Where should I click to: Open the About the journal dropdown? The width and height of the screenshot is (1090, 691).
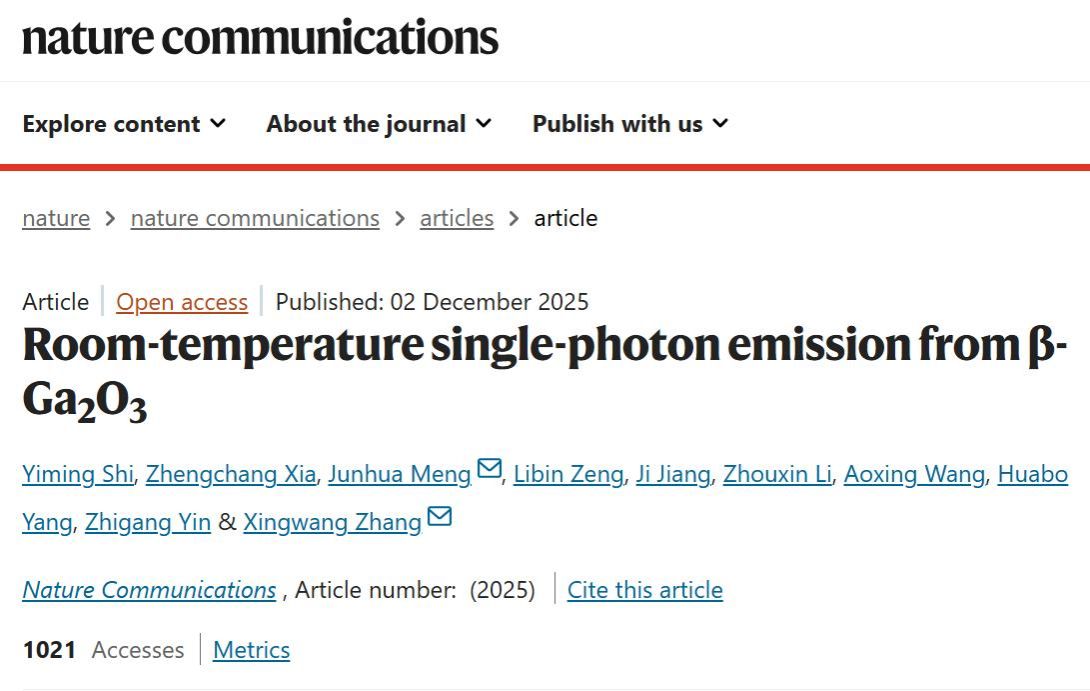click(378, 124)
